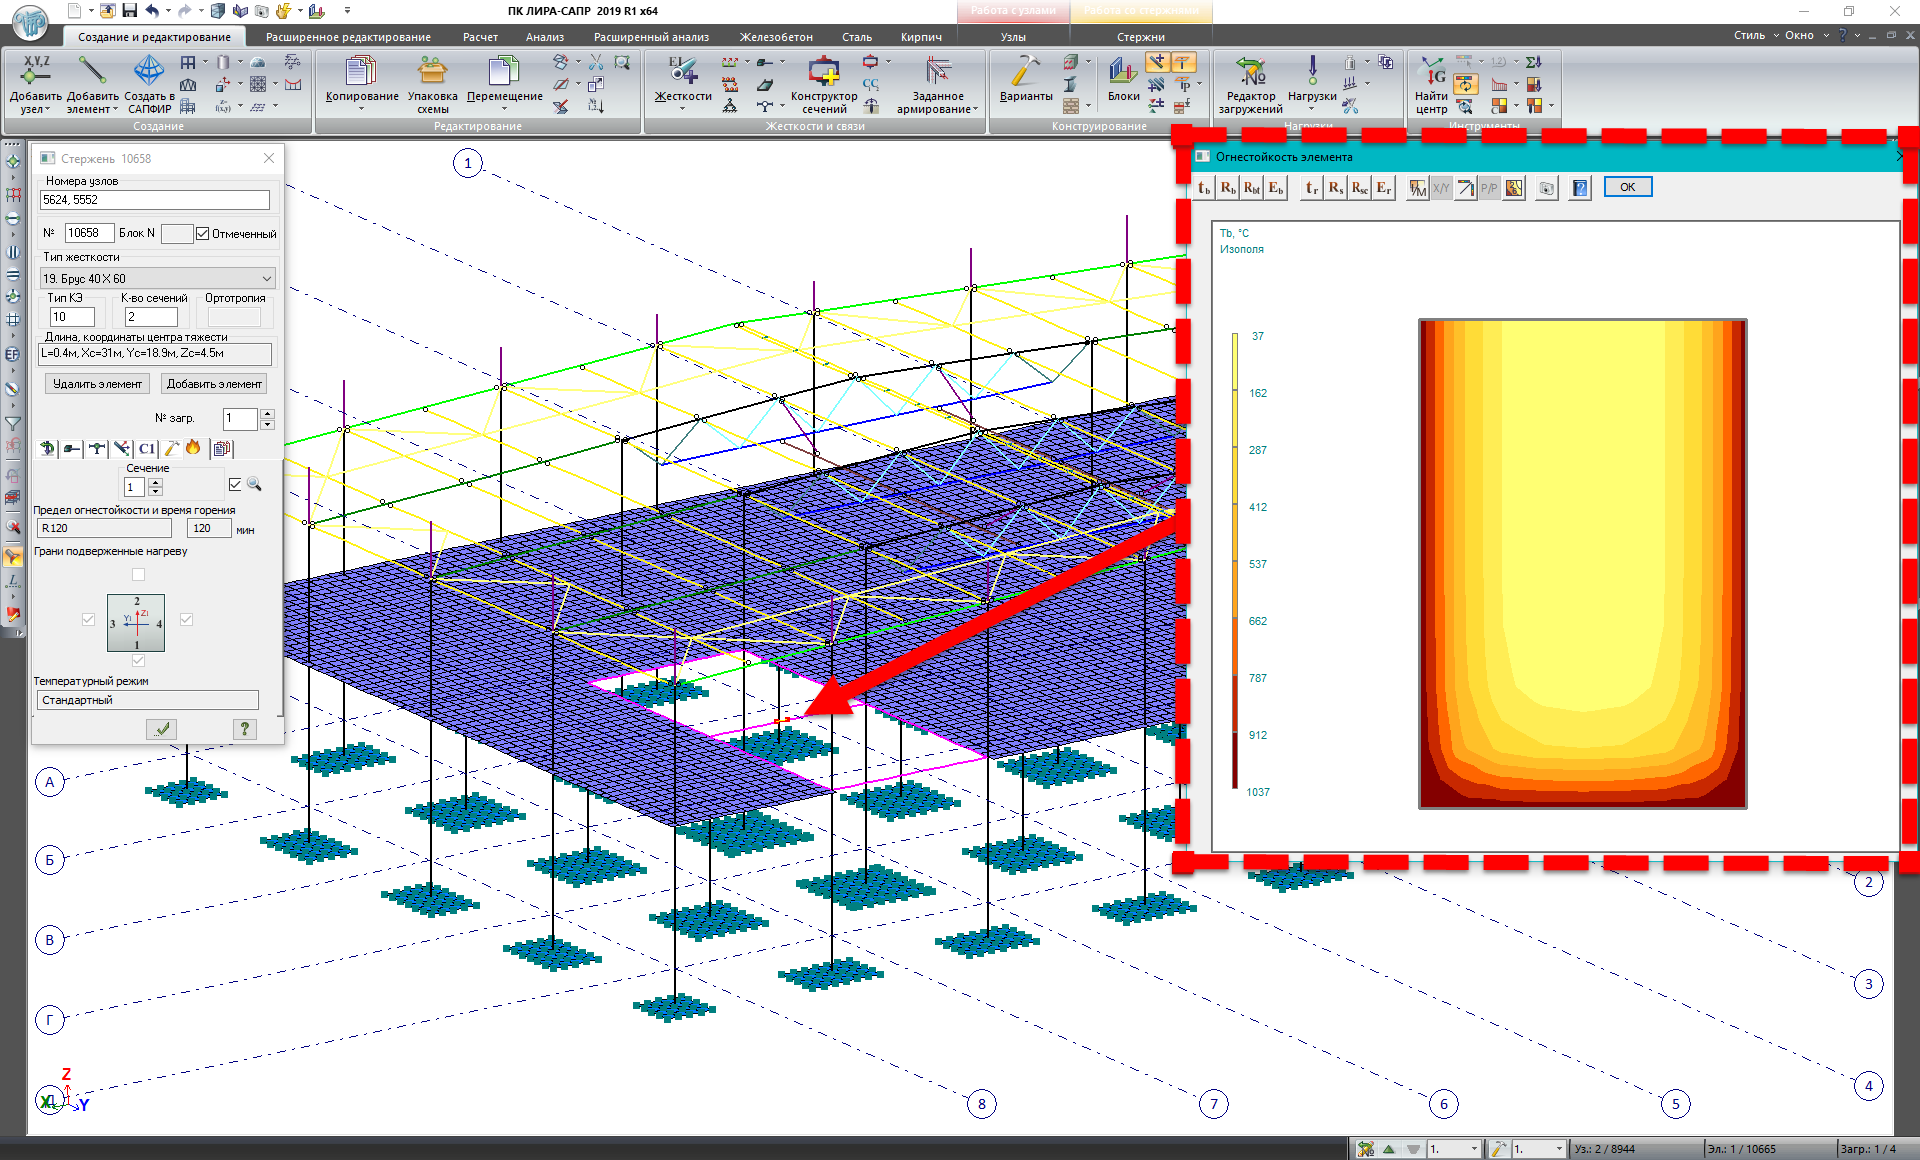Viewport: 1920px width, 1160px height.
Task: Open the Расчет ribbon tab
Action: (x=480, y=37)
